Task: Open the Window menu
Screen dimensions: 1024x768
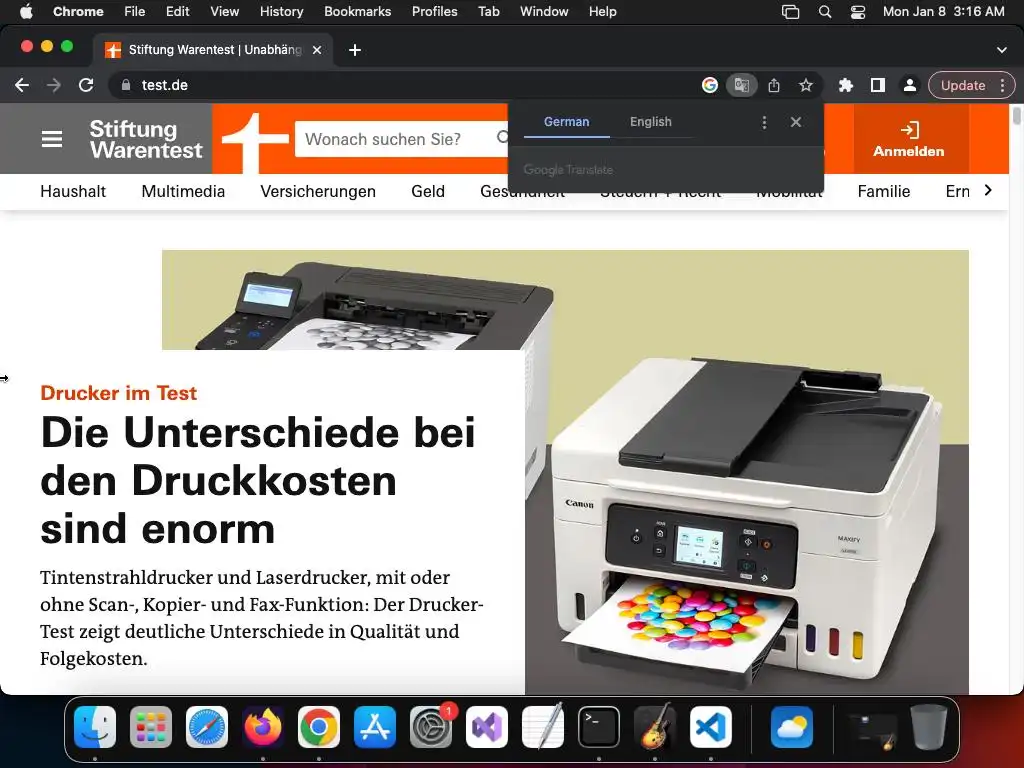Action: [x=544, y=11]
